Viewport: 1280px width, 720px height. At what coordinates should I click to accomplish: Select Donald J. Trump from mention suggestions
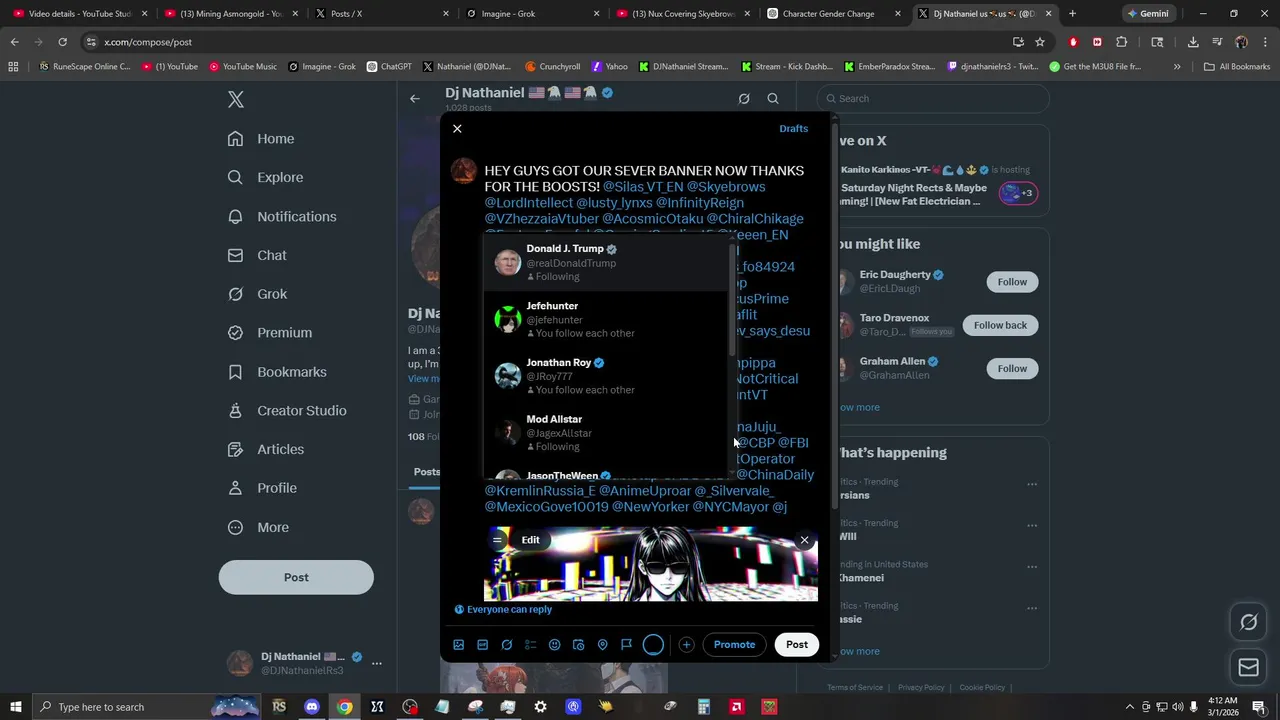tap(607, 262)
